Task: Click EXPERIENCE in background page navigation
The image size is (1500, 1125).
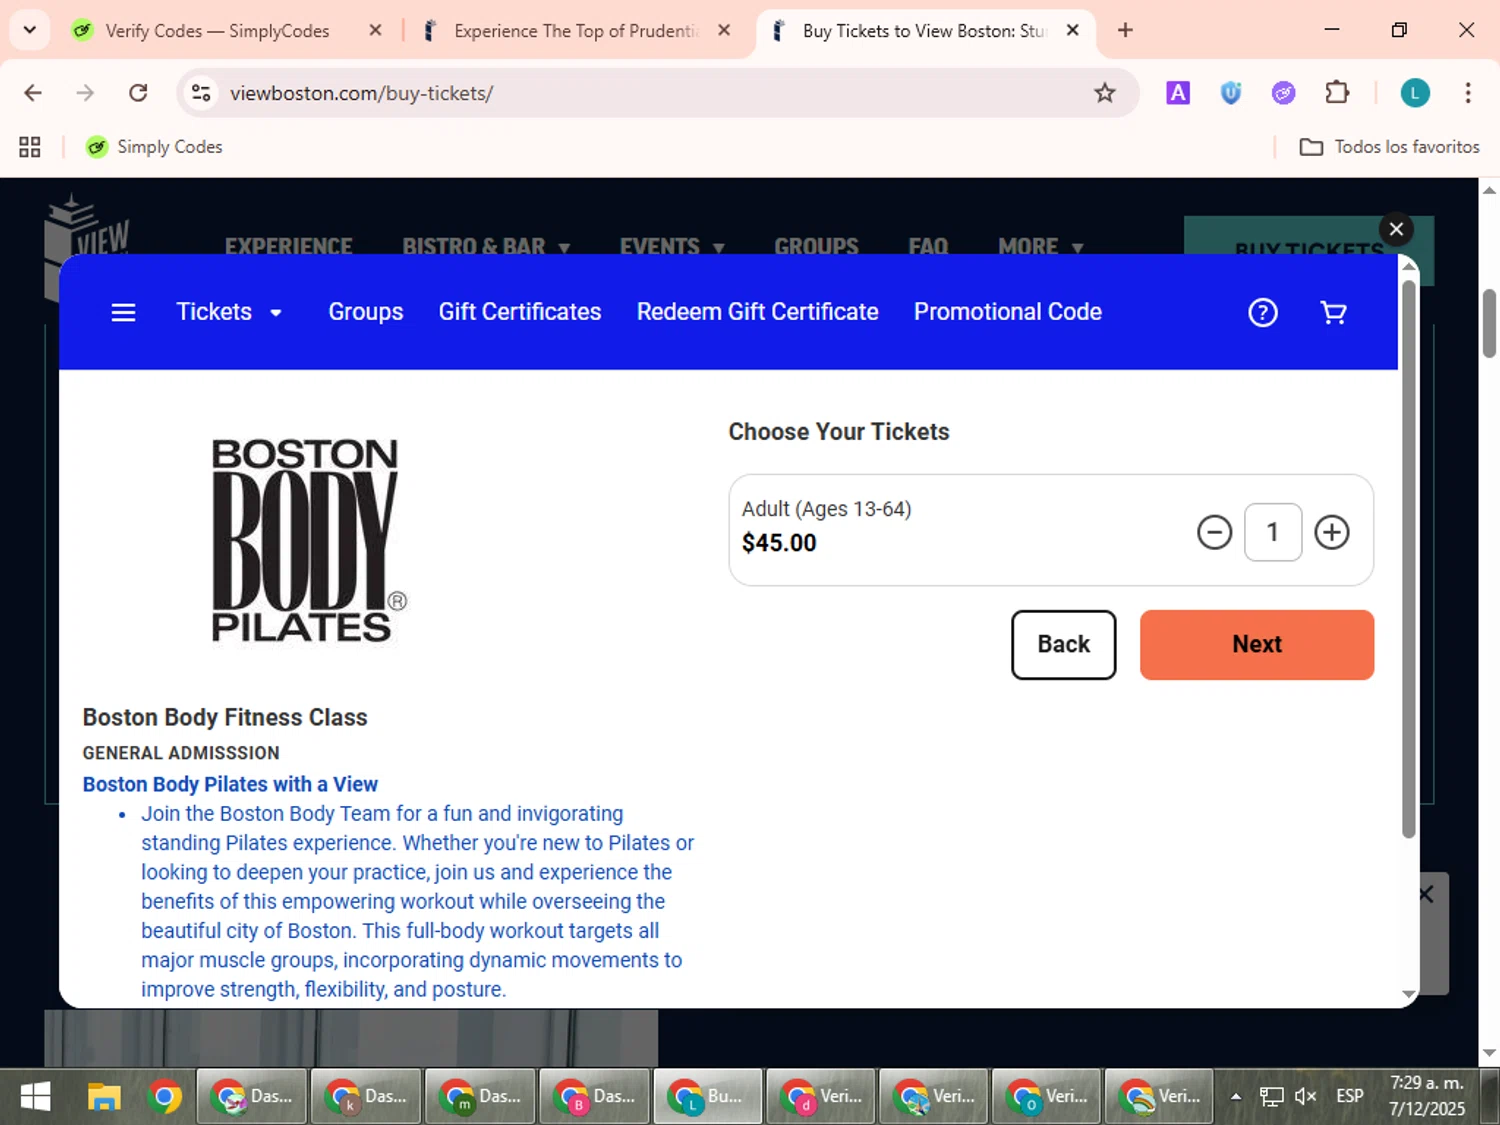Action: [x=288, y=246]
